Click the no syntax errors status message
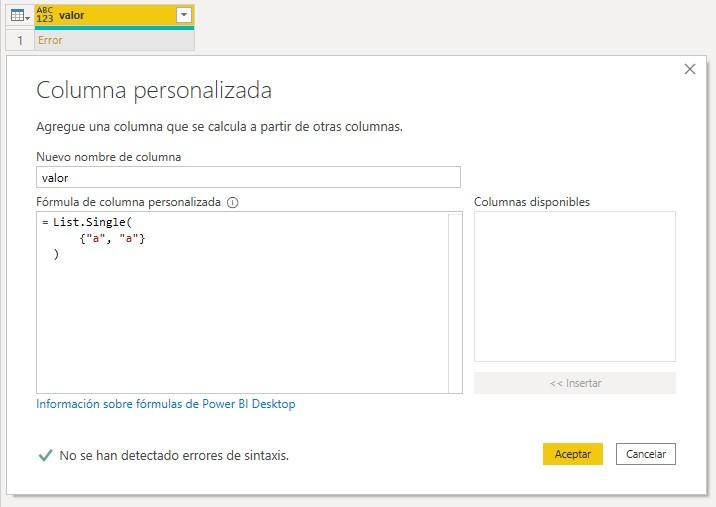Viewport: 716px width, 507px height. coord(174,455)
